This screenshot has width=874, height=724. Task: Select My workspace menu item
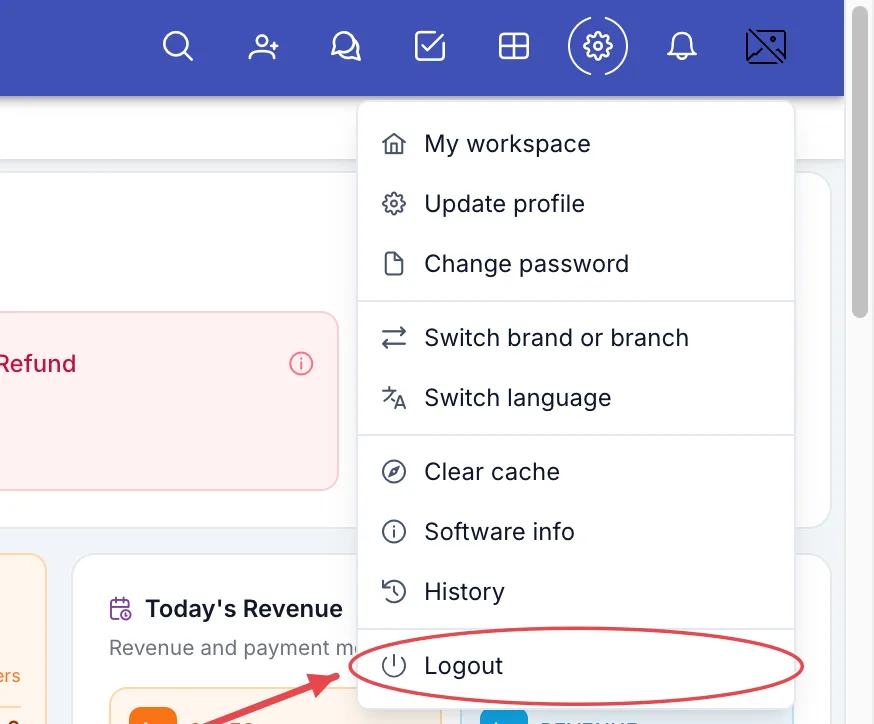[x=576, y=144]
